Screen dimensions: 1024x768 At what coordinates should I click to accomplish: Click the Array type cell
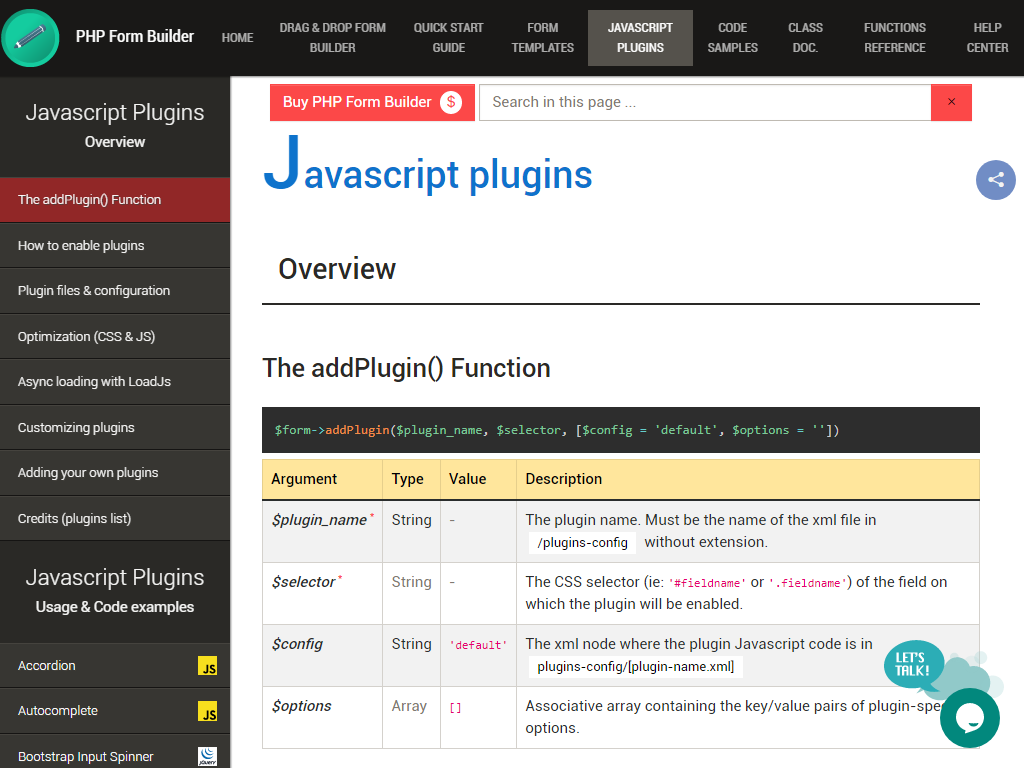(x=411, y=717)
